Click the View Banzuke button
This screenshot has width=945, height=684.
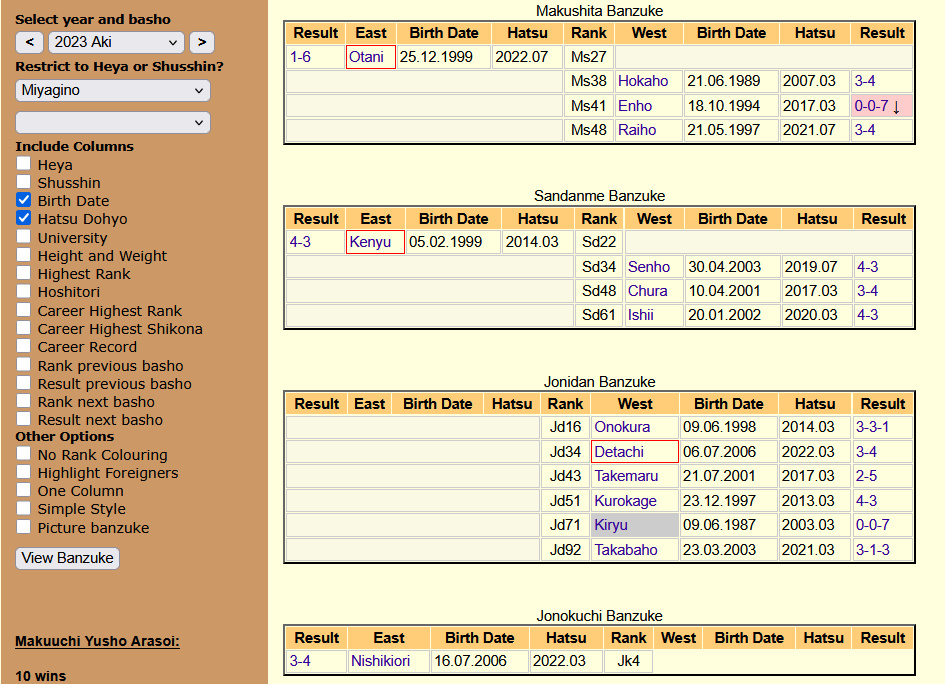[x=68, y=558]
